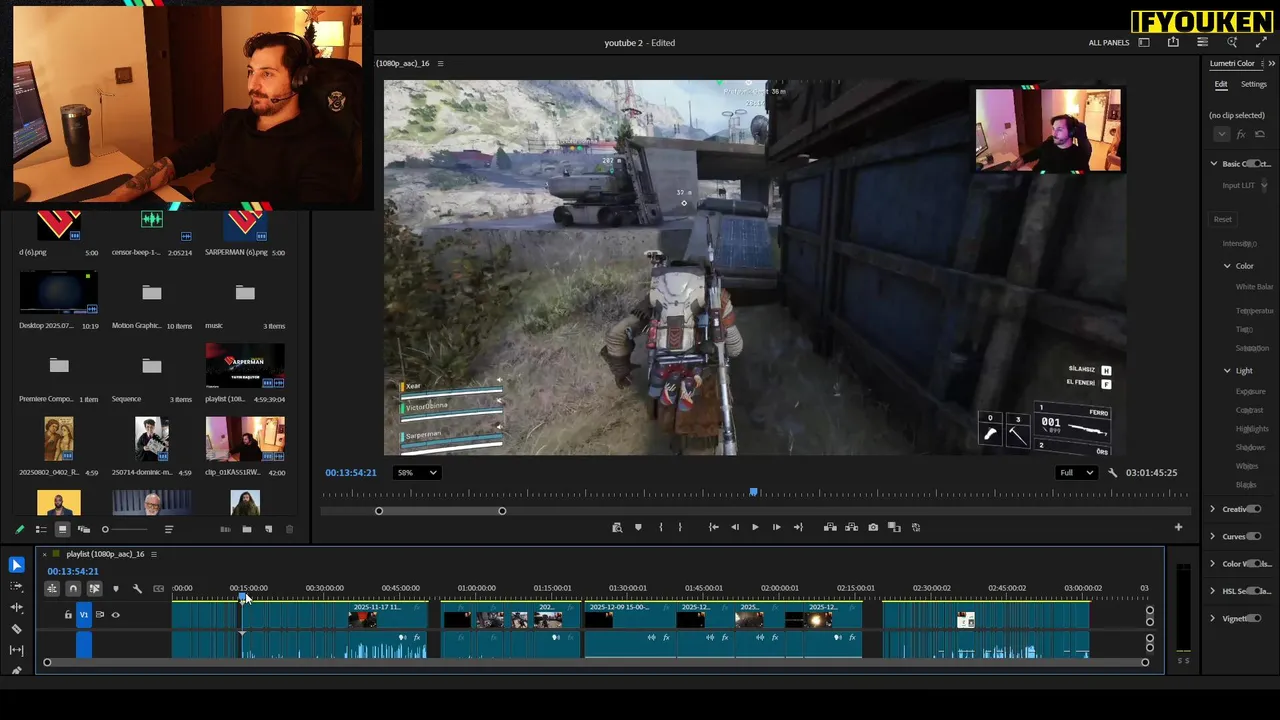This screenshot has width=1280, height=720.
Task: Open playlist (1080p_aac)_16 timeline panel menu
Action: [x=153, y=554]
